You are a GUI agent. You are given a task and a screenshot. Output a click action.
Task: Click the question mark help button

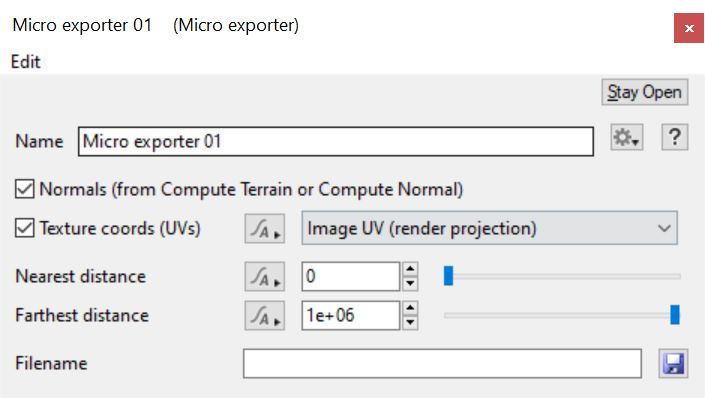pos(674,137)
